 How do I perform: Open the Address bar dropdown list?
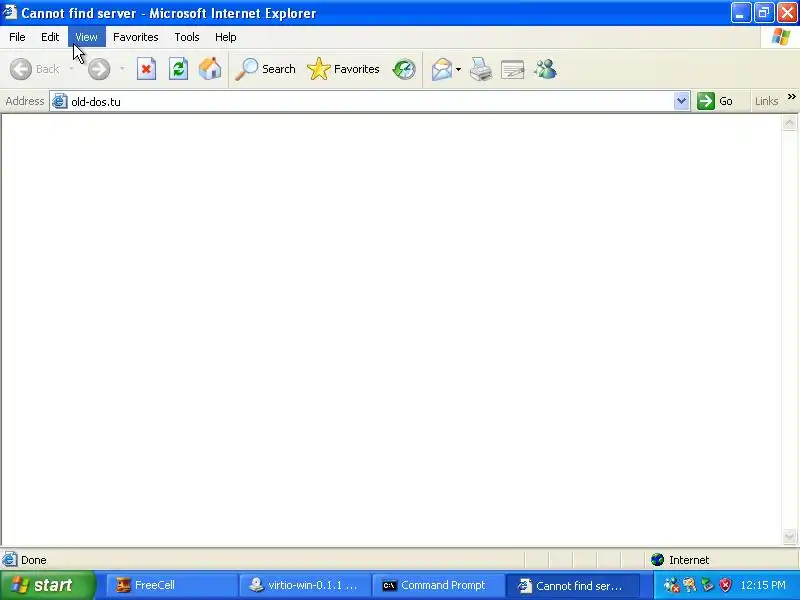[x=681, y=101]
